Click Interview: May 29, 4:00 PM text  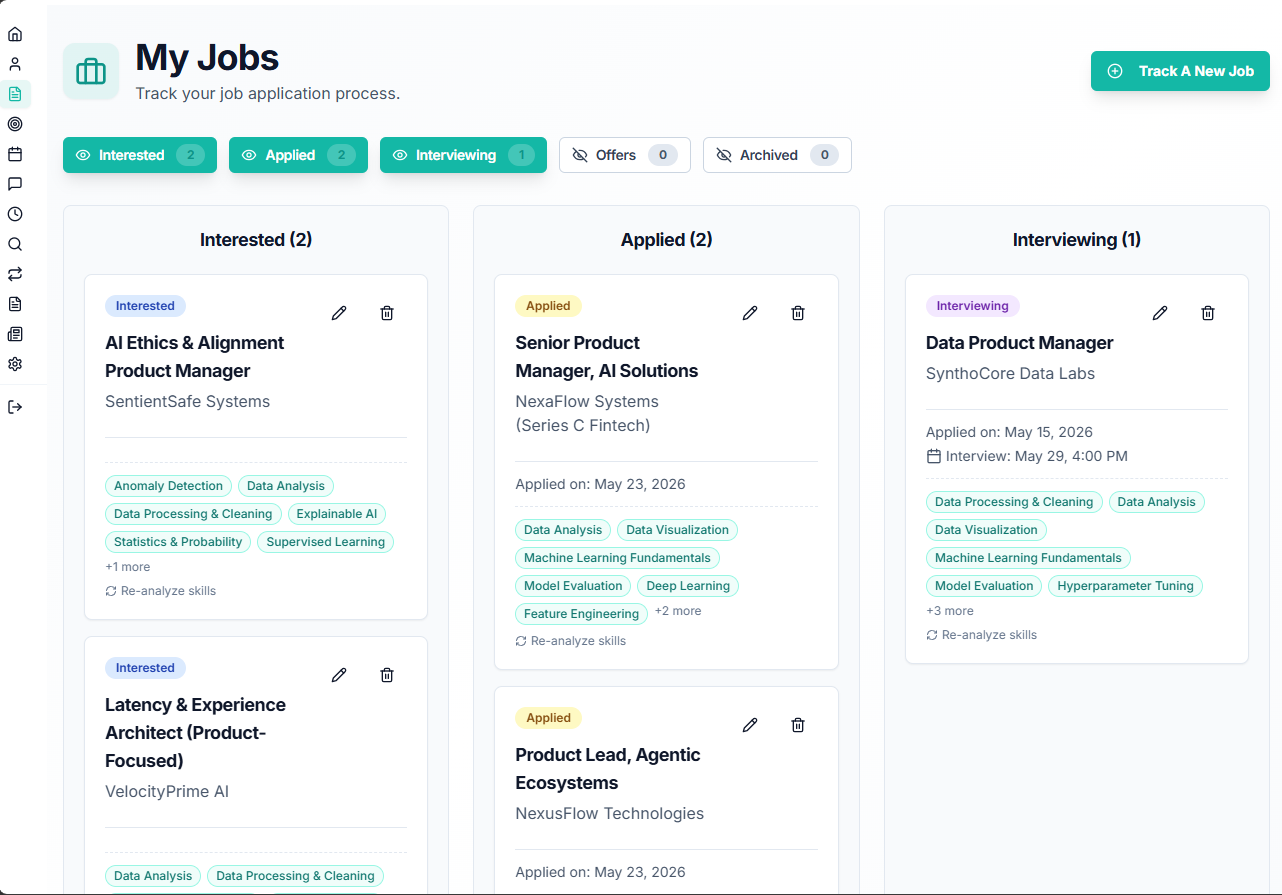click(1037, 456)
